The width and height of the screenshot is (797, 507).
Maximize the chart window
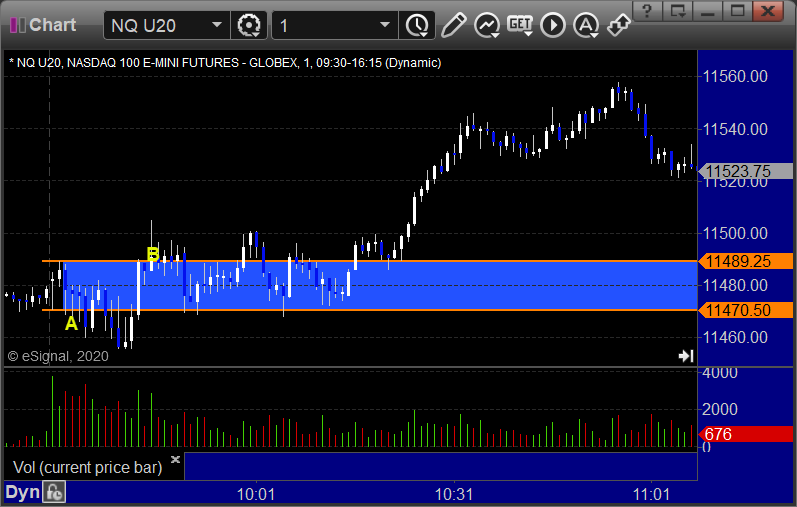738,11
